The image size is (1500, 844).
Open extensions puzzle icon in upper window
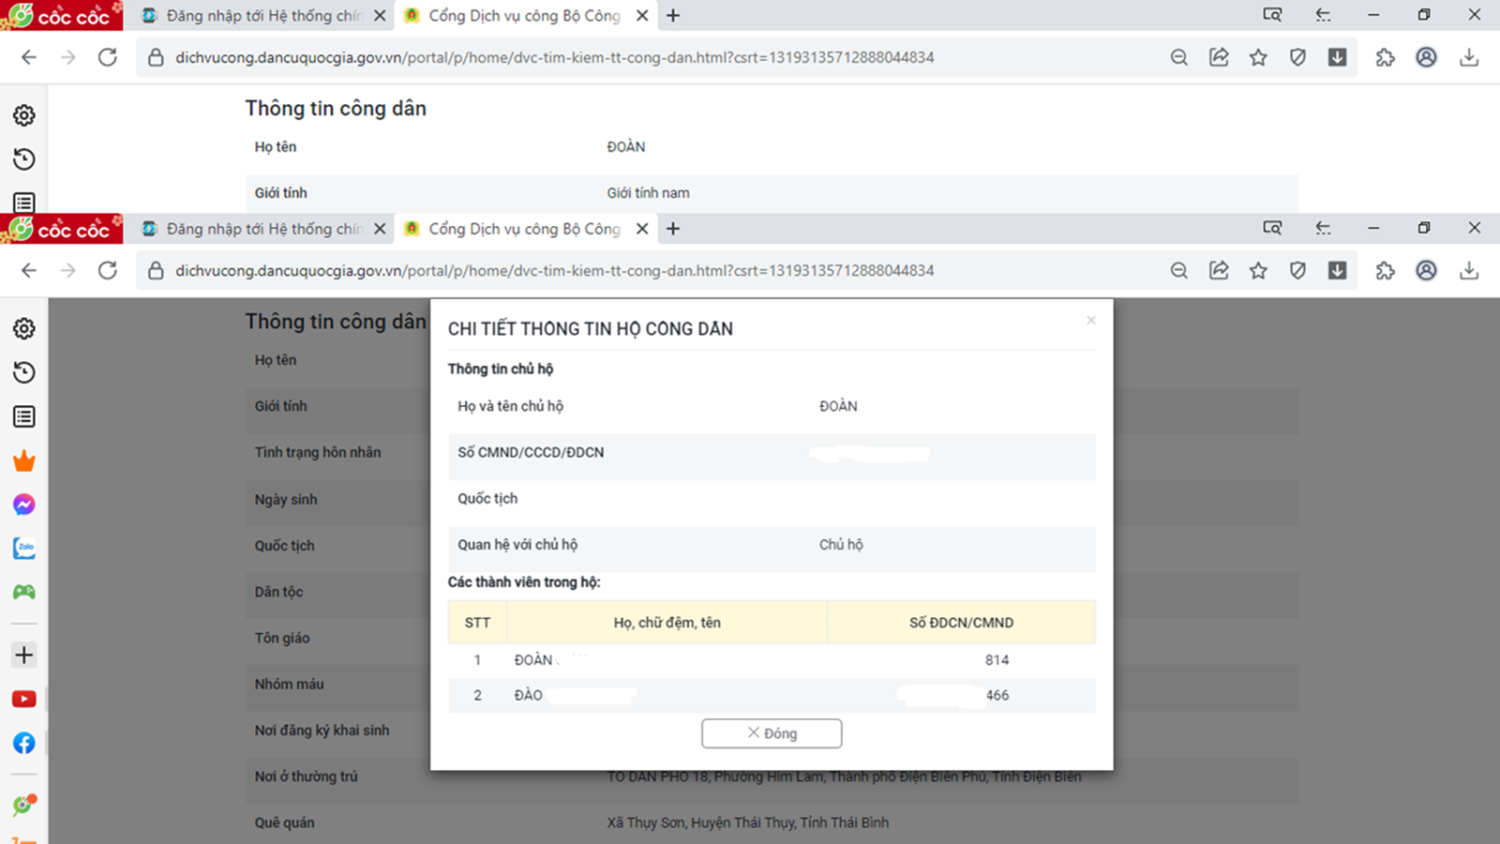pos(1385,58)
